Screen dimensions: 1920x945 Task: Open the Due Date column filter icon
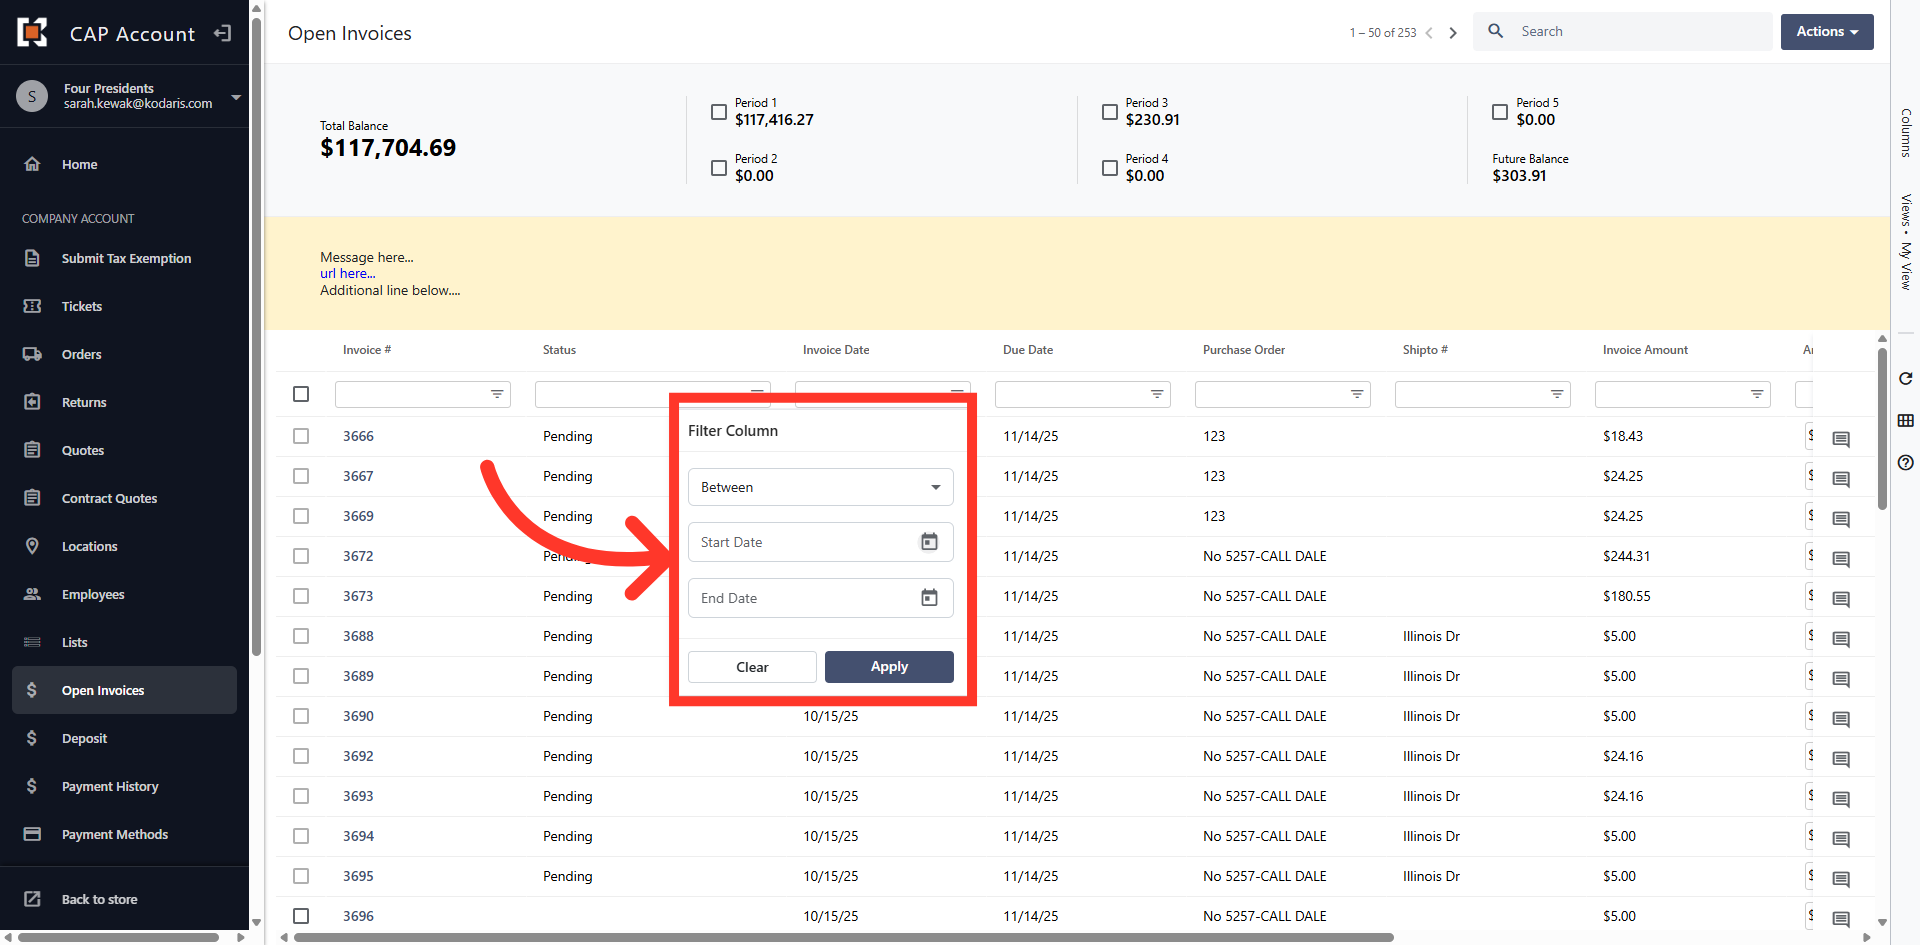point(1157,394)
